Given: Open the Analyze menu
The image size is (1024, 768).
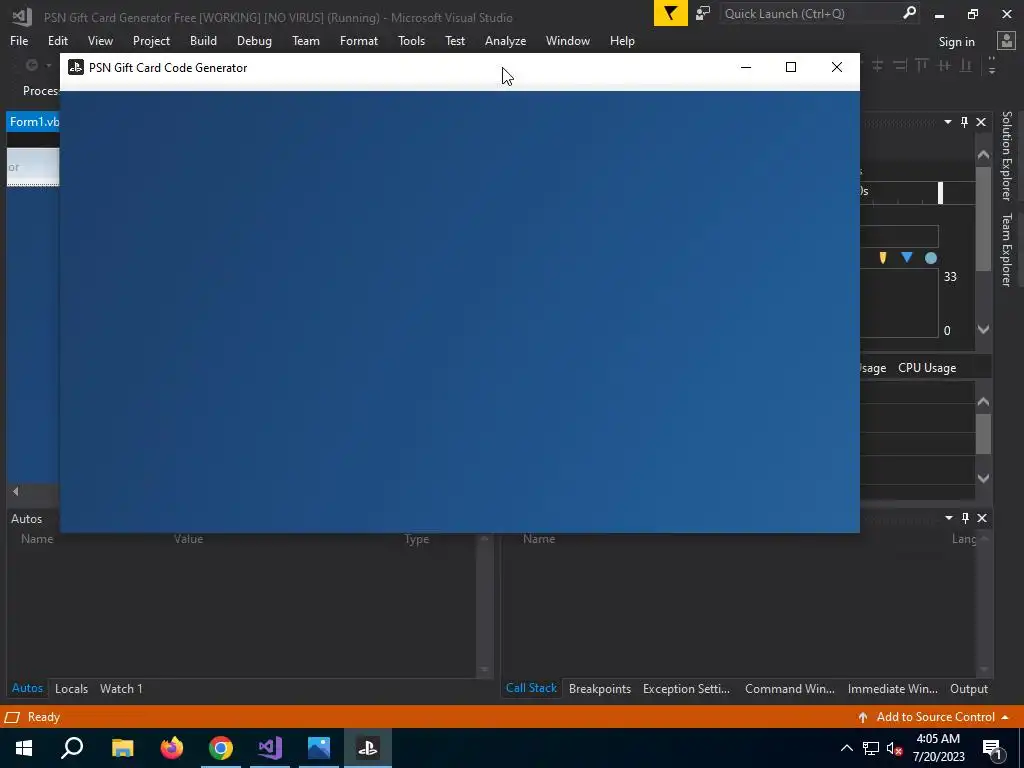Looking at the screenshot, I should pyautogui.click(x=505, y=40).
